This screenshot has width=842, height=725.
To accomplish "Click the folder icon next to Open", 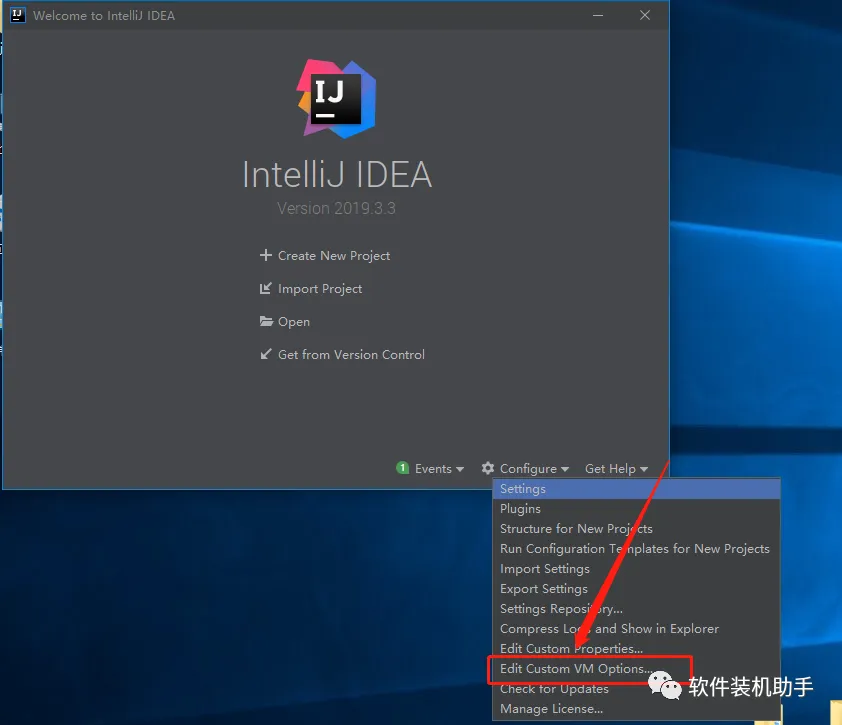I will (266, 321).
